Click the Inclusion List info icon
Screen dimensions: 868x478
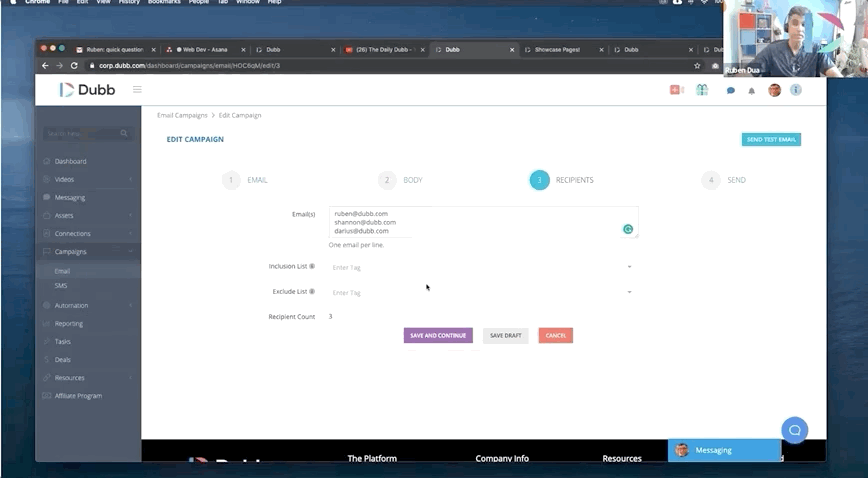(312, 266)
